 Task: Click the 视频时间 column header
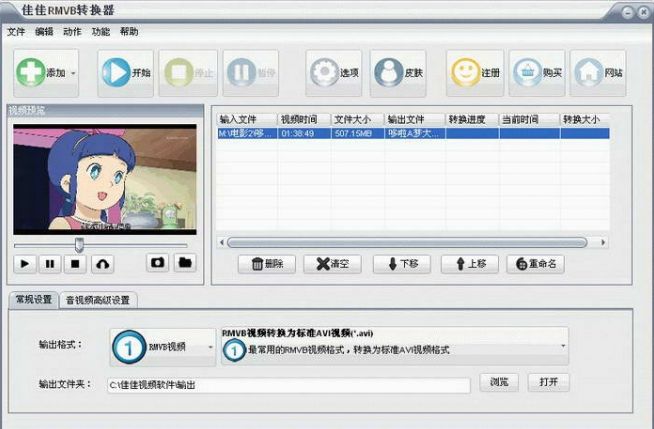[x=304, y=120]
